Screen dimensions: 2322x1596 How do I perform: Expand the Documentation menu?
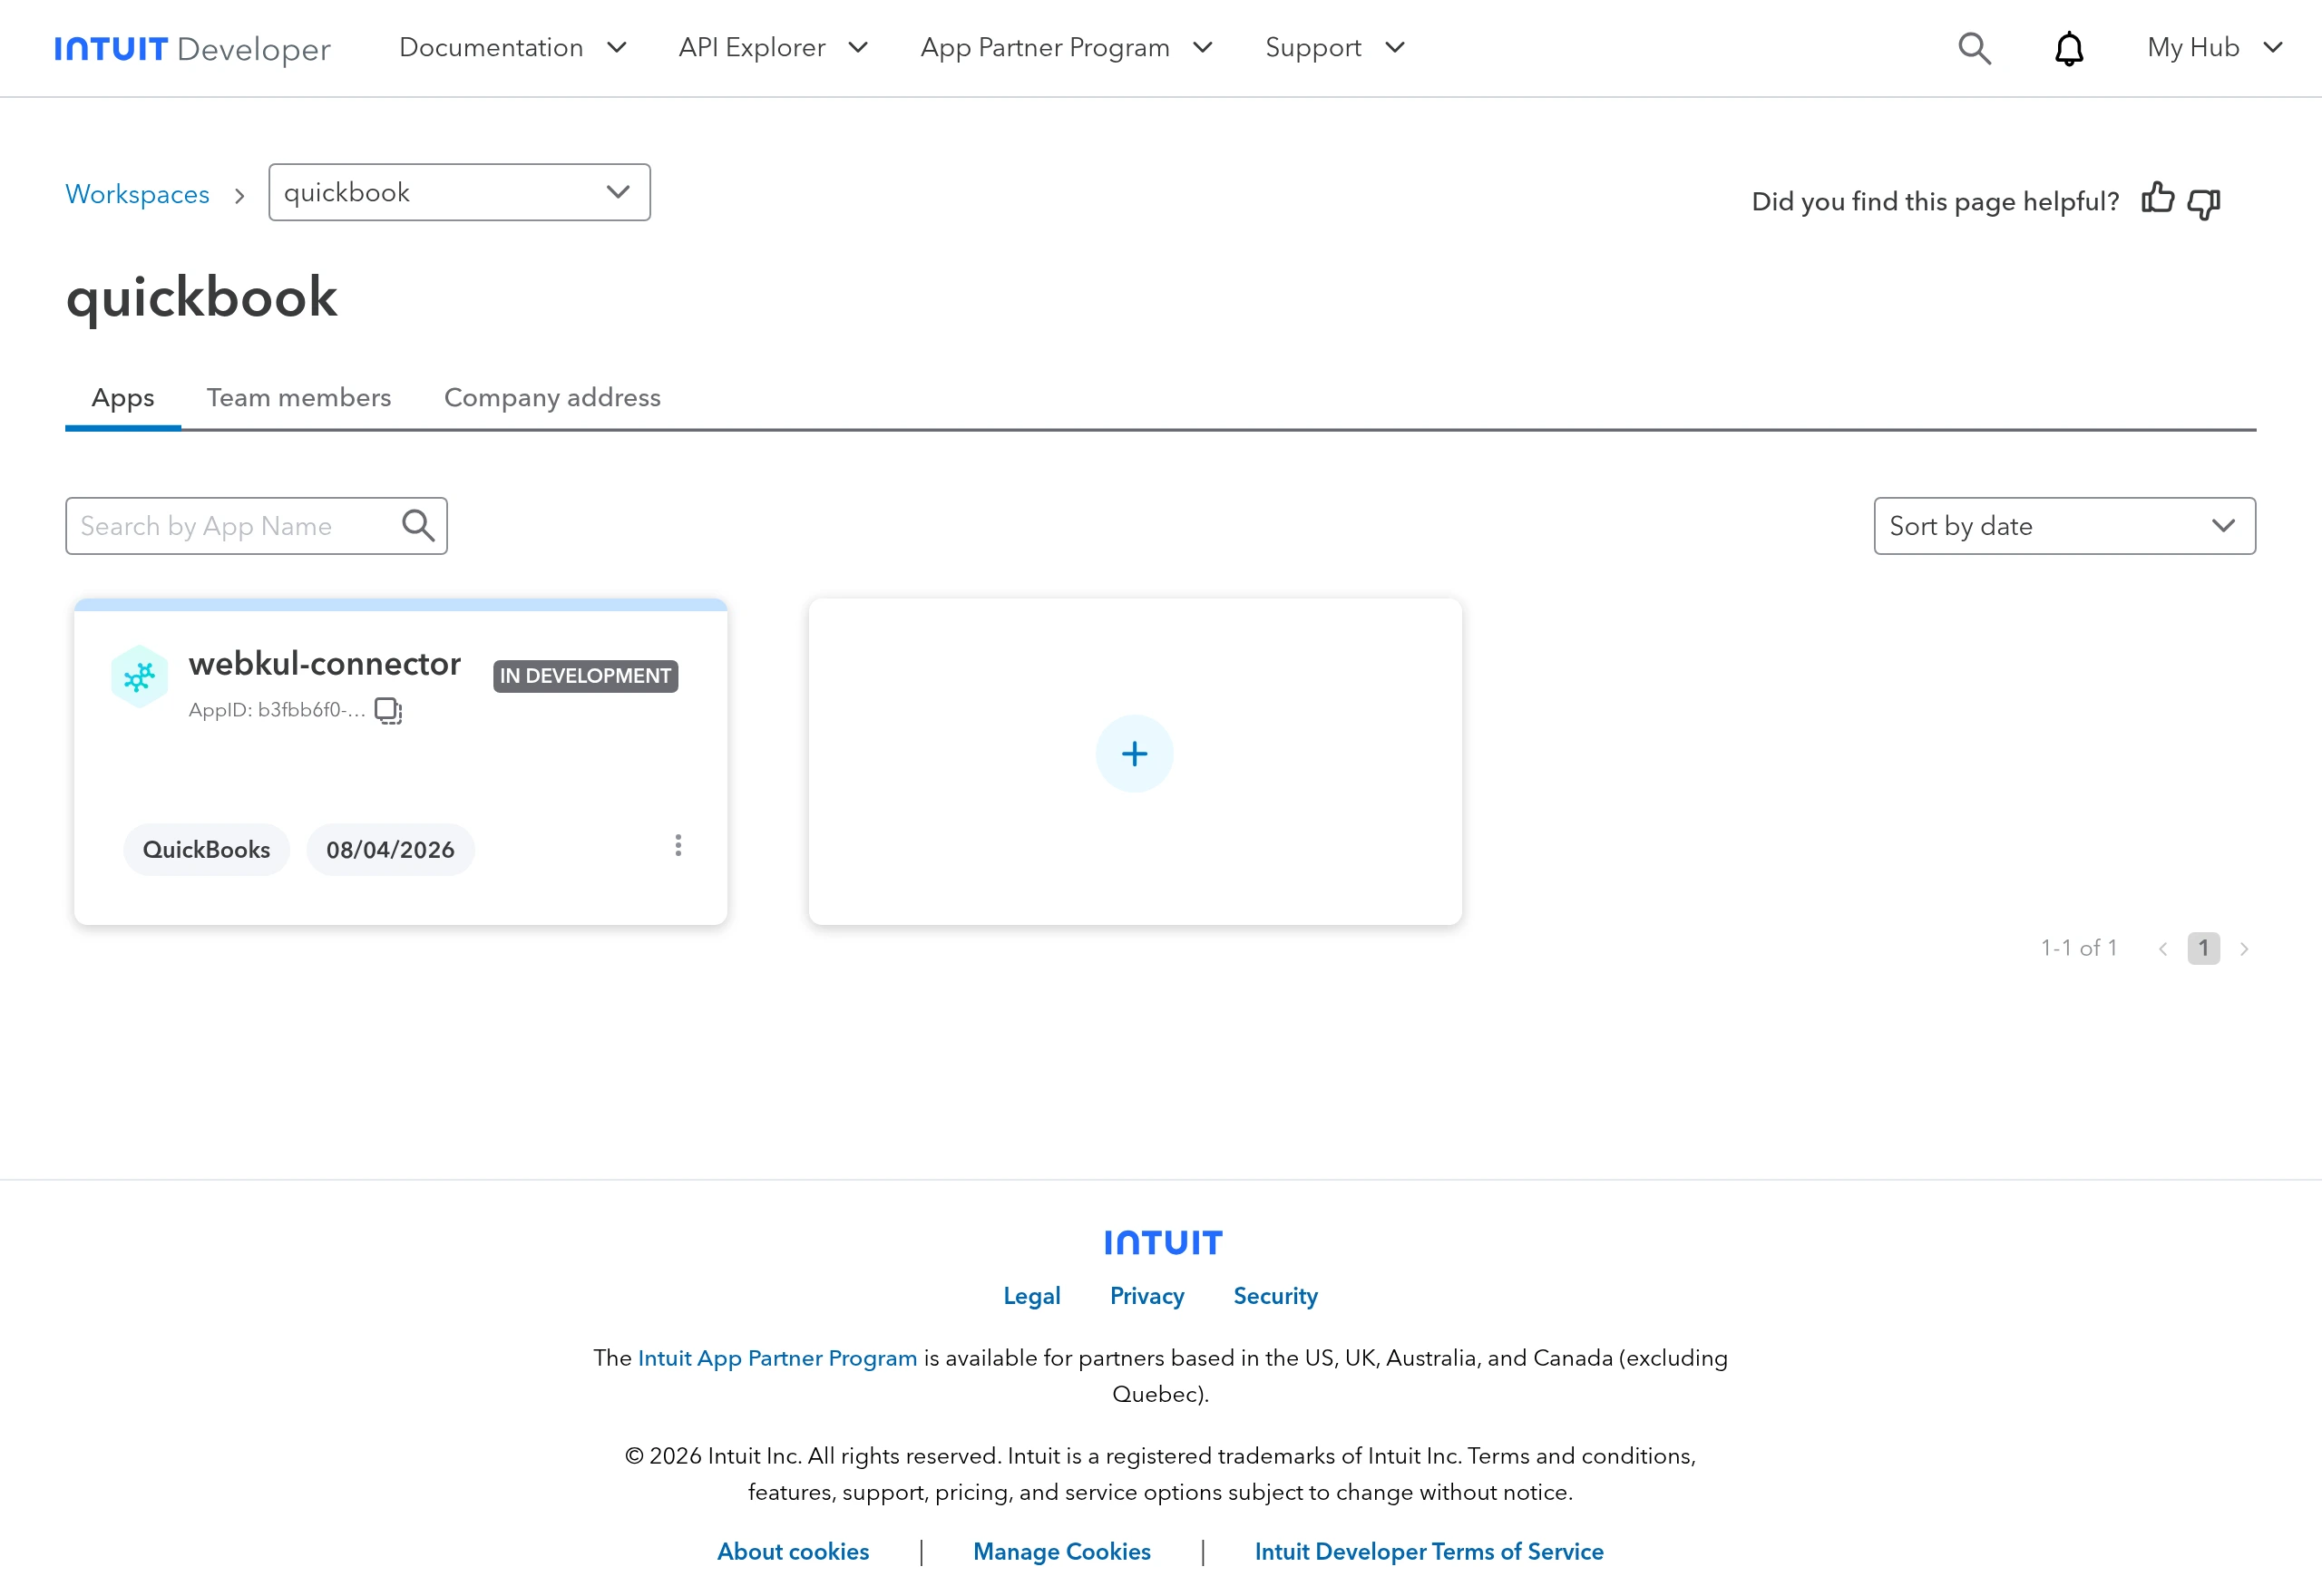pos(512,48)
